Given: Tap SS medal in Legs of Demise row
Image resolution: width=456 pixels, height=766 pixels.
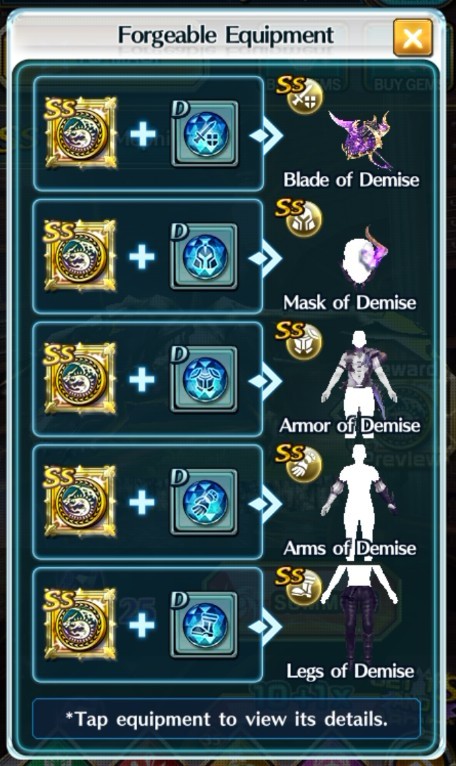Looking at the screenshot, I should pos(81,624).
